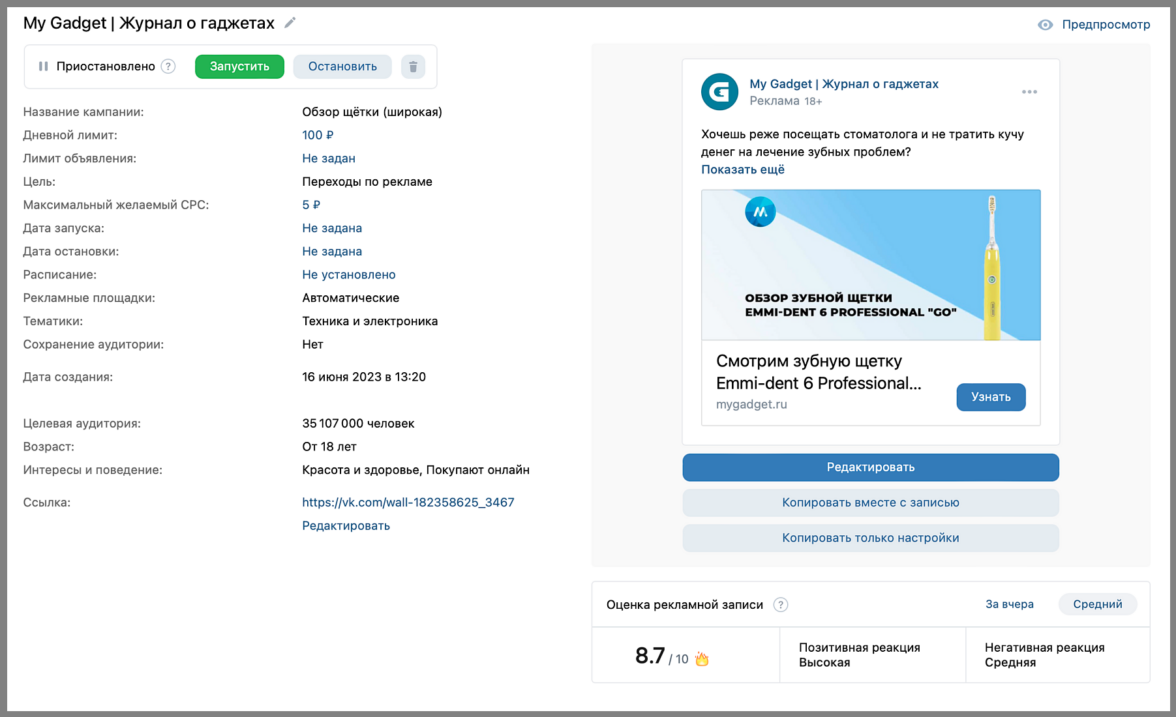Click the help icon next to Приостановлено
The width and height of the screenshot is (1176, 717).
tap(168, 67)
